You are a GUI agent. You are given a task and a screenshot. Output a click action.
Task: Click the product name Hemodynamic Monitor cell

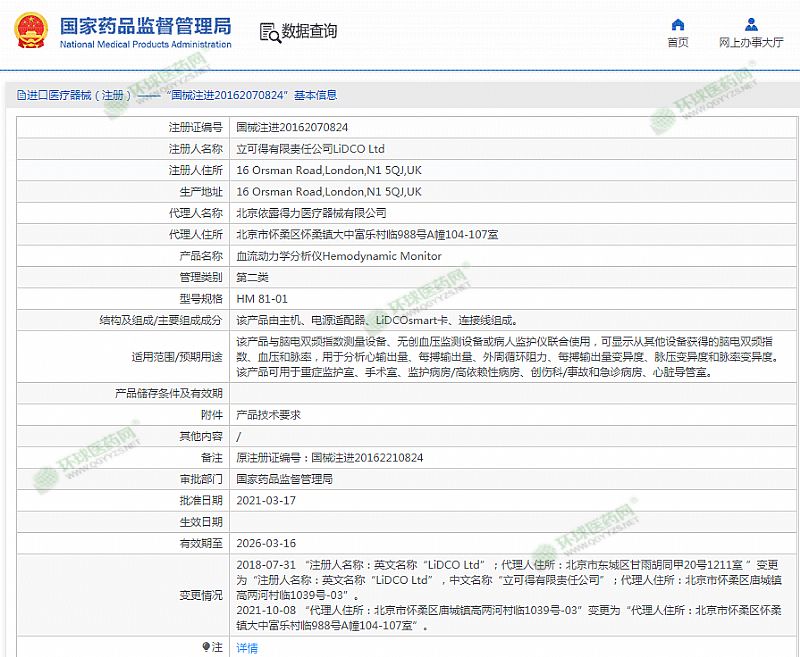338,256
